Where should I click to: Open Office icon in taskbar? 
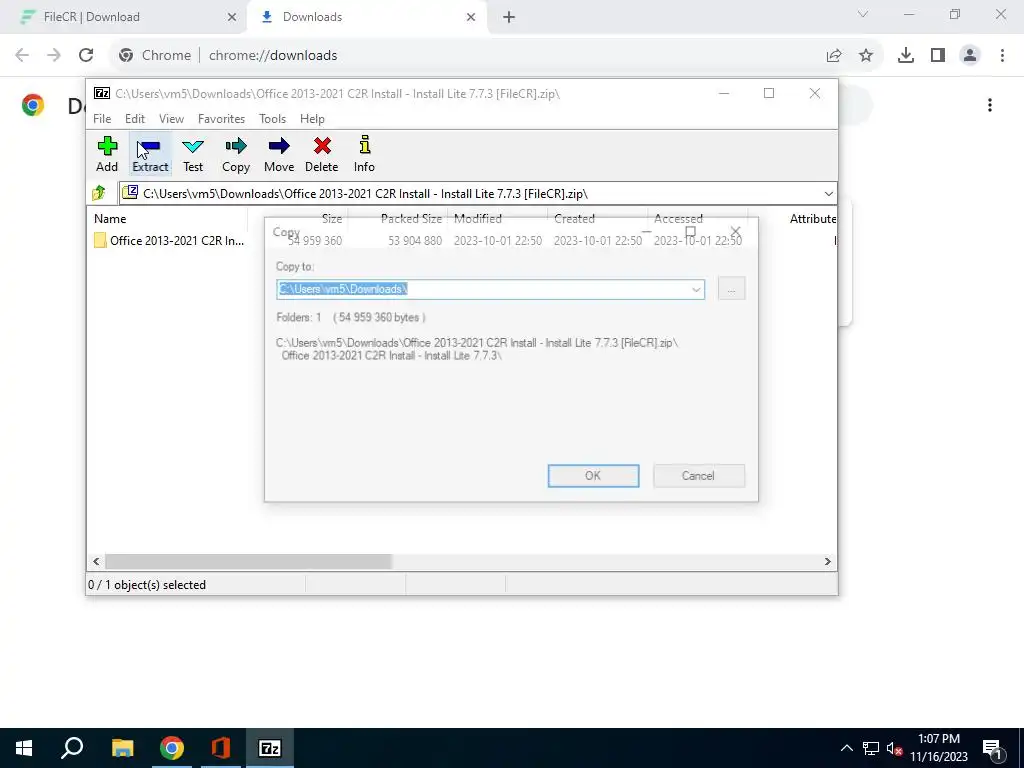221,748
